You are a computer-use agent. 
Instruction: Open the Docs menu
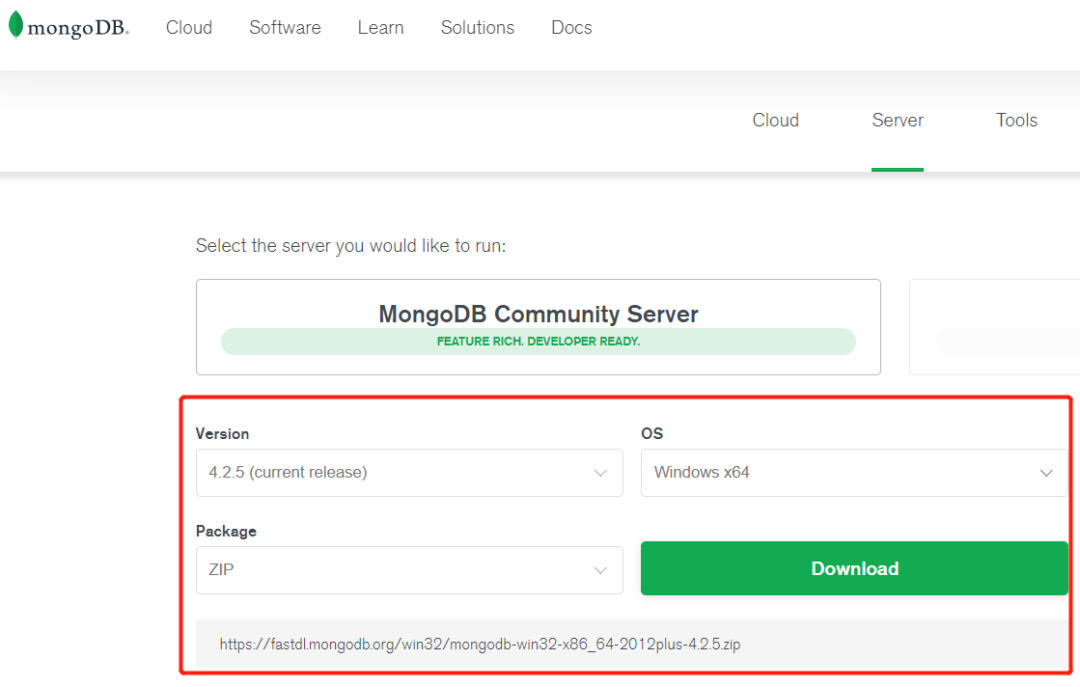pos(571,28)
